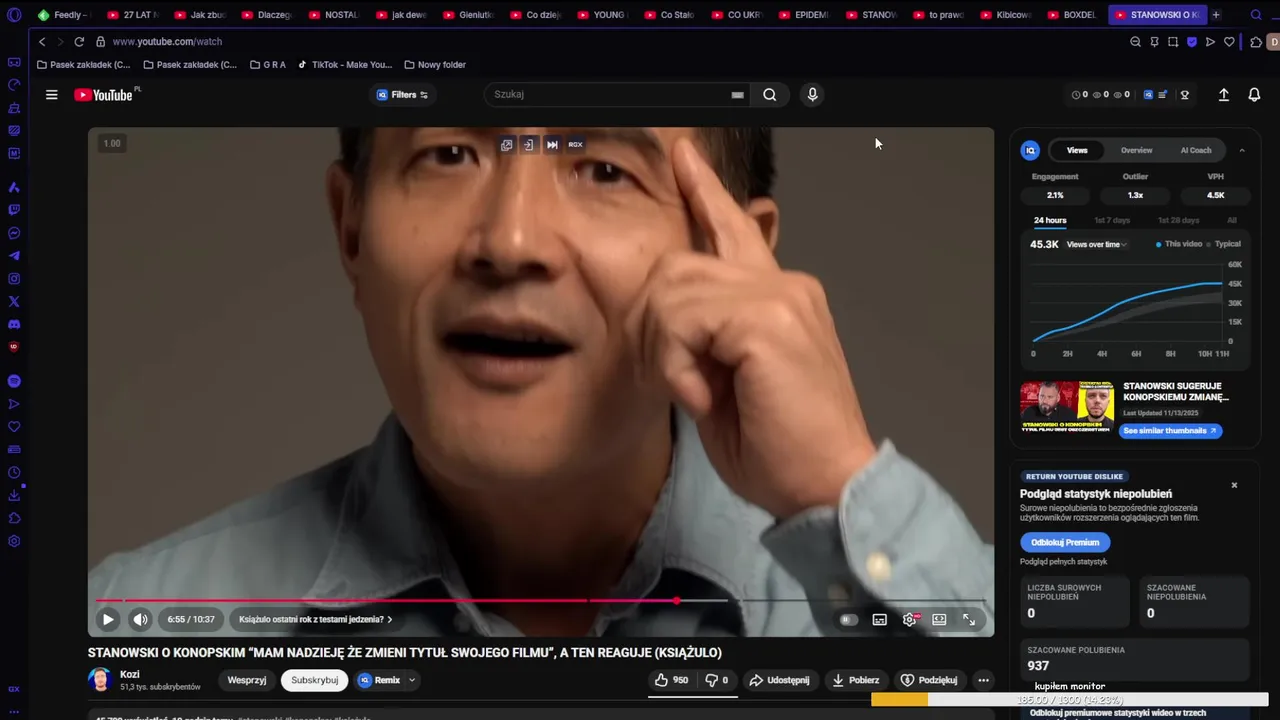Viewport: 1280px width, 720px height.
Task: Click See similar thumbnails link
Action: pyautogui.click(x=1169, y=431)
